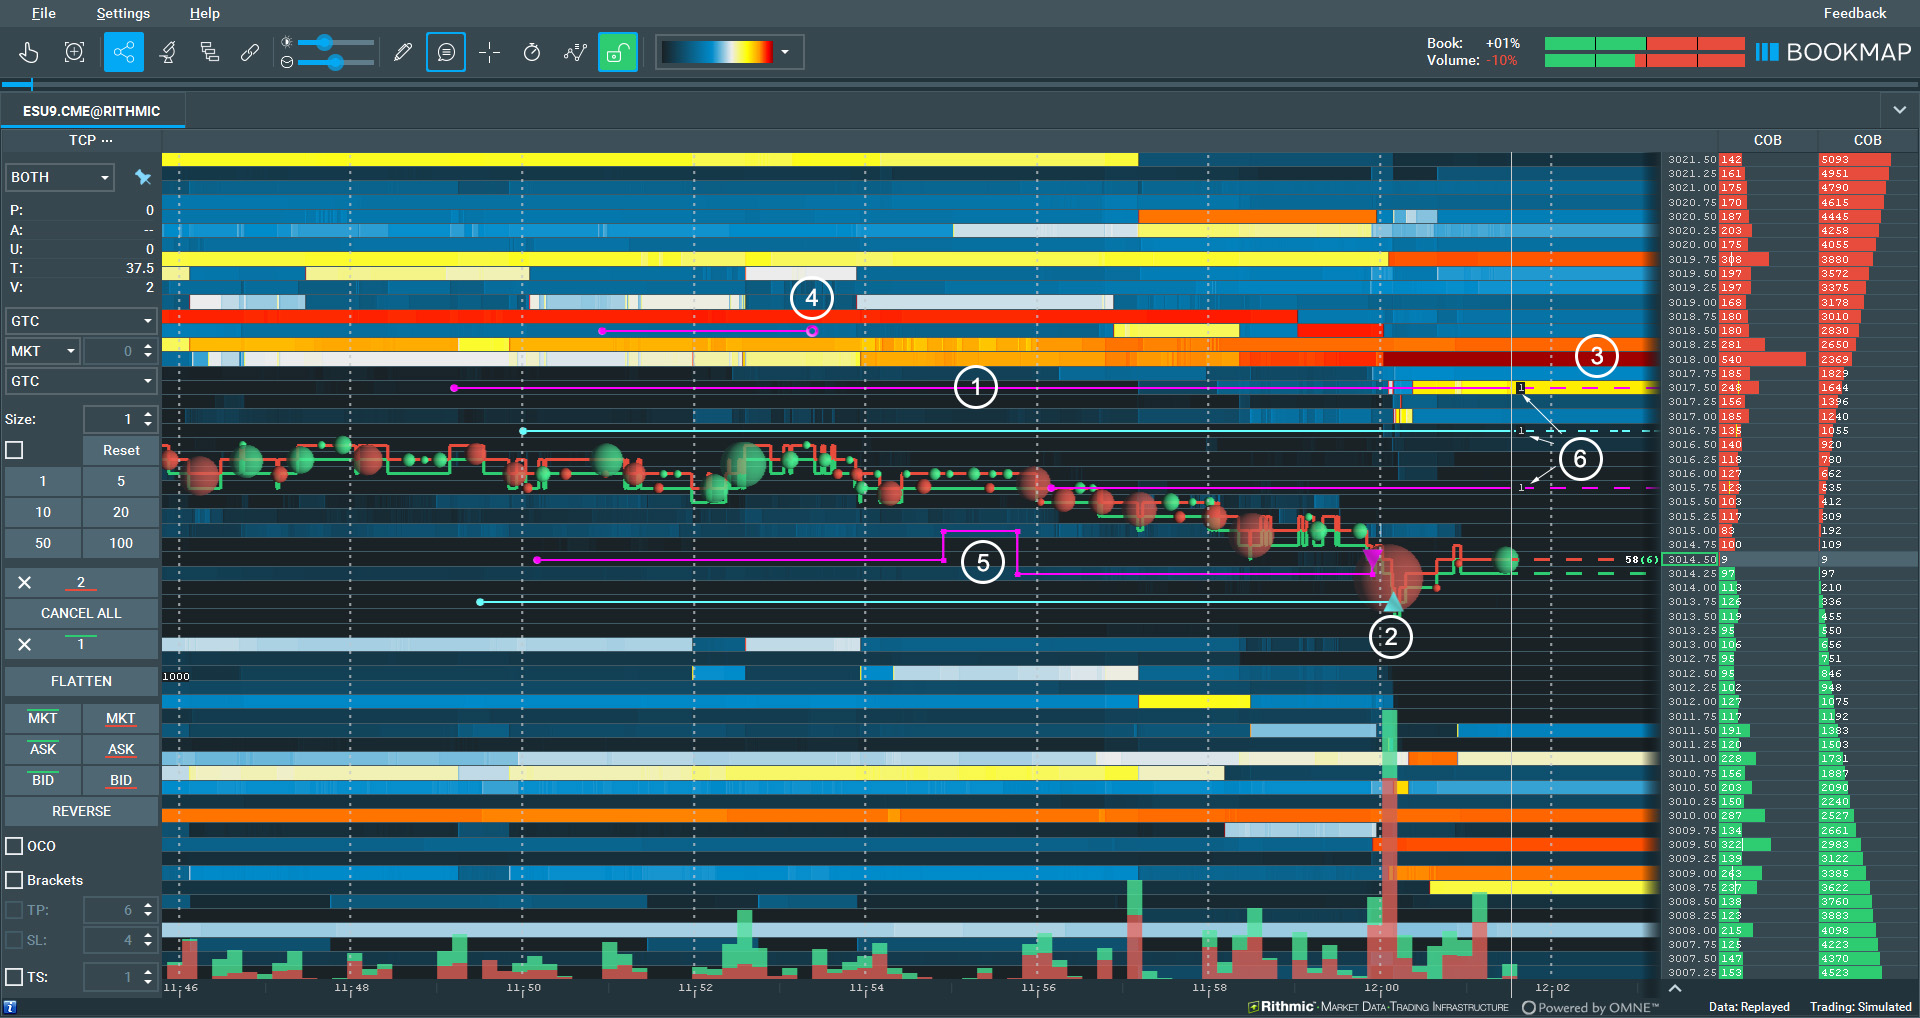Enable the OCO checkbox
The height and width of the screenshot is (1018, 1920).
coord(14,845)
